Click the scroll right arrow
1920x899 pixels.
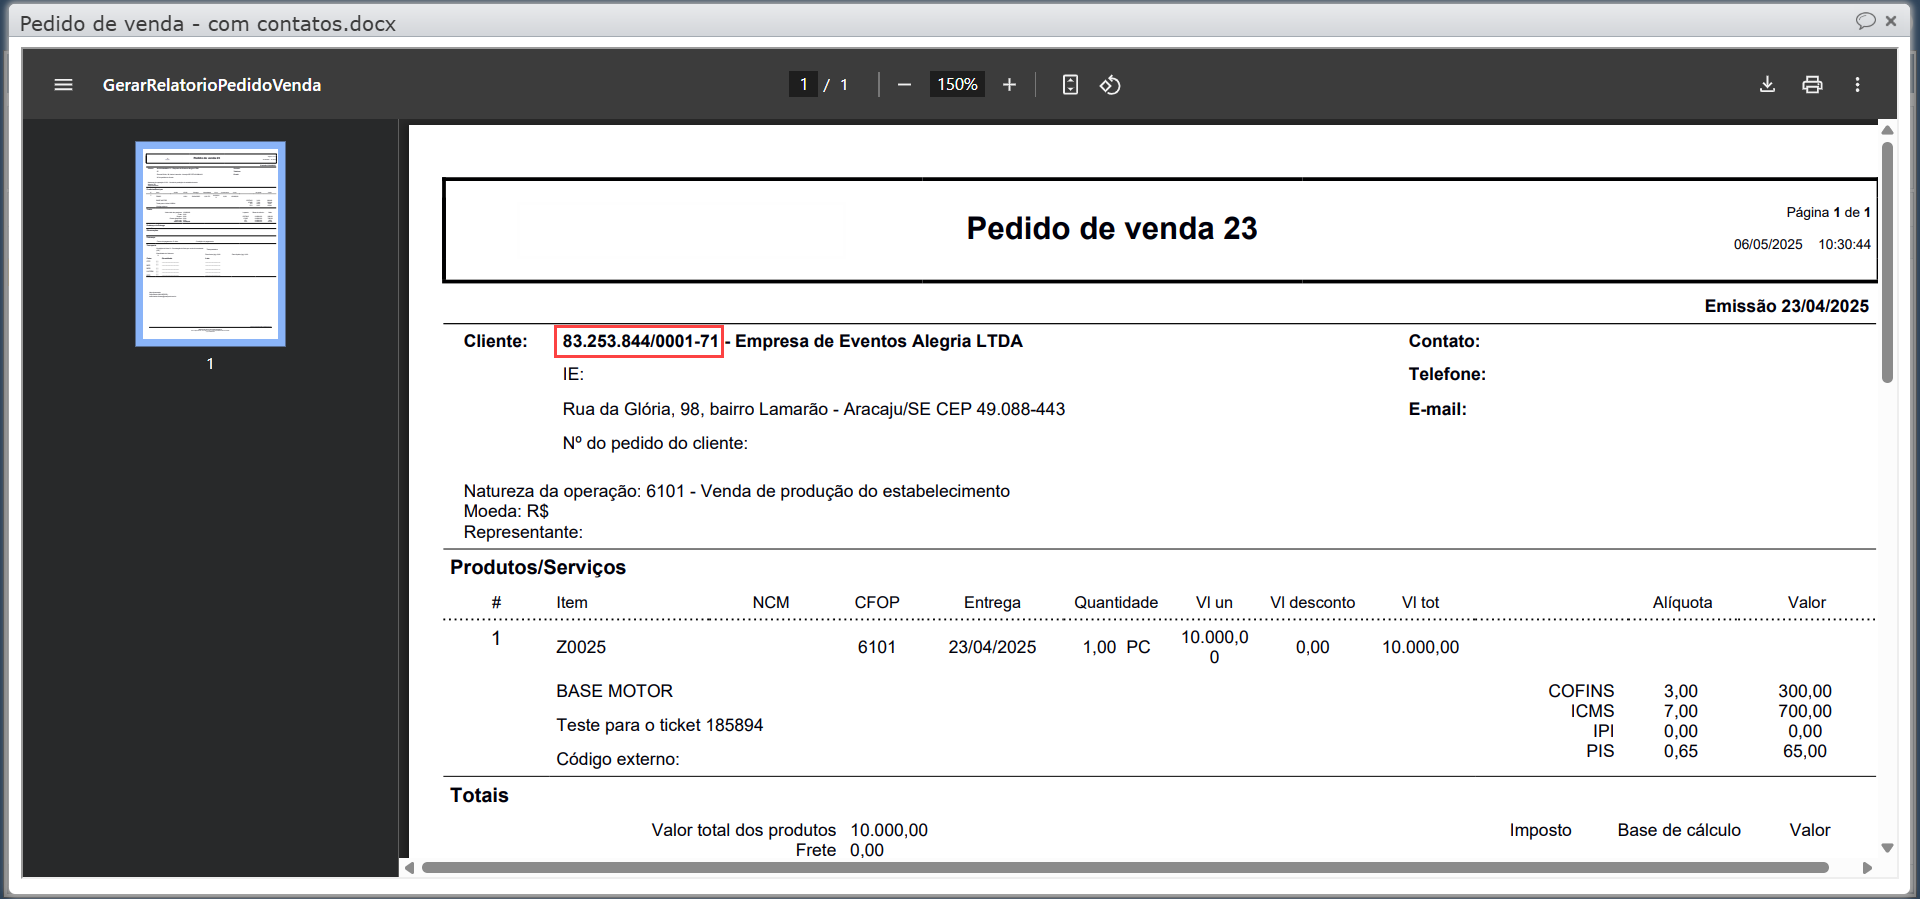coord(1867,868)
